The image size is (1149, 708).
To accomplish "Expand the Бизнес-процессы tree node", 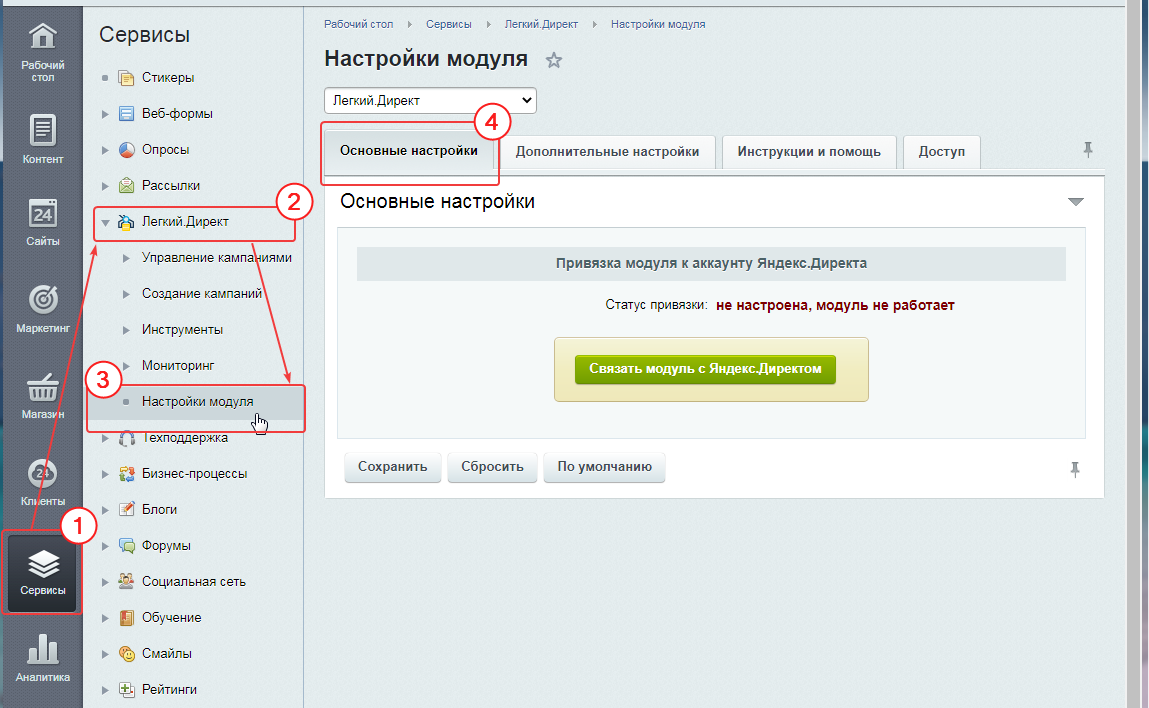I will tap(105, 474).
